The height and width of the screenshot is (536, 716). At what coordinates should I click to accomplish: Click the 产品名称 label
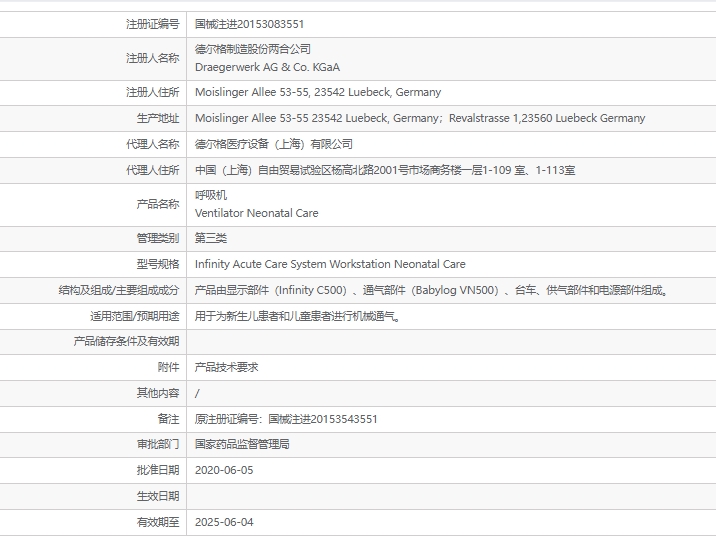pyautogui.click(x=158, y=204)
